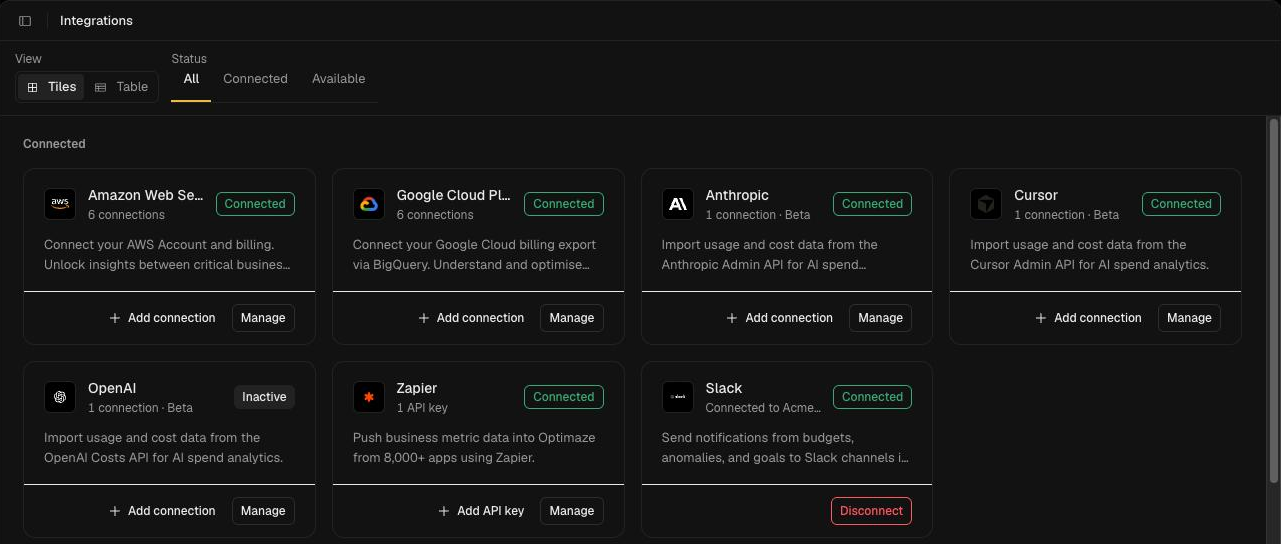Viewport: 1281px width, 544px height.
Task: Click the Slack logo icon
Action: [x=677, y=397]
